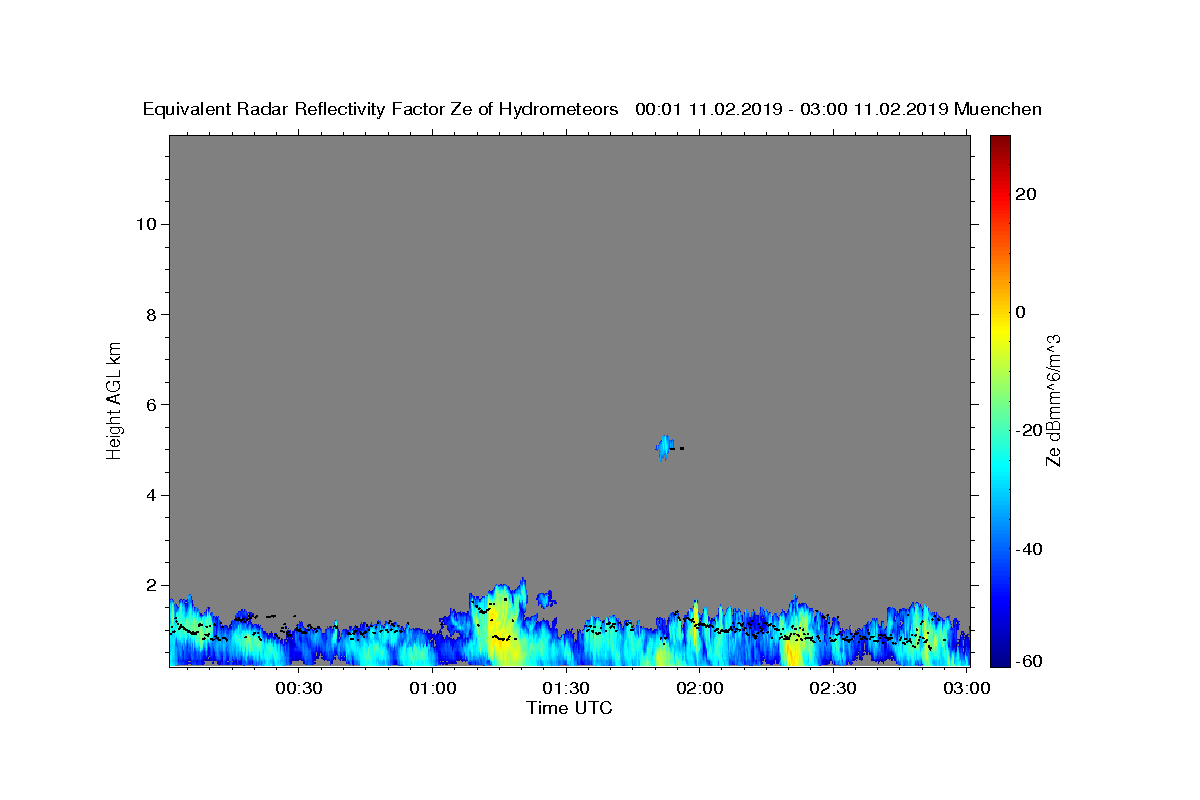Viewport: 1200px width, 800px height.
Task: Click the height tick label 4
Action: click(153, 495)
